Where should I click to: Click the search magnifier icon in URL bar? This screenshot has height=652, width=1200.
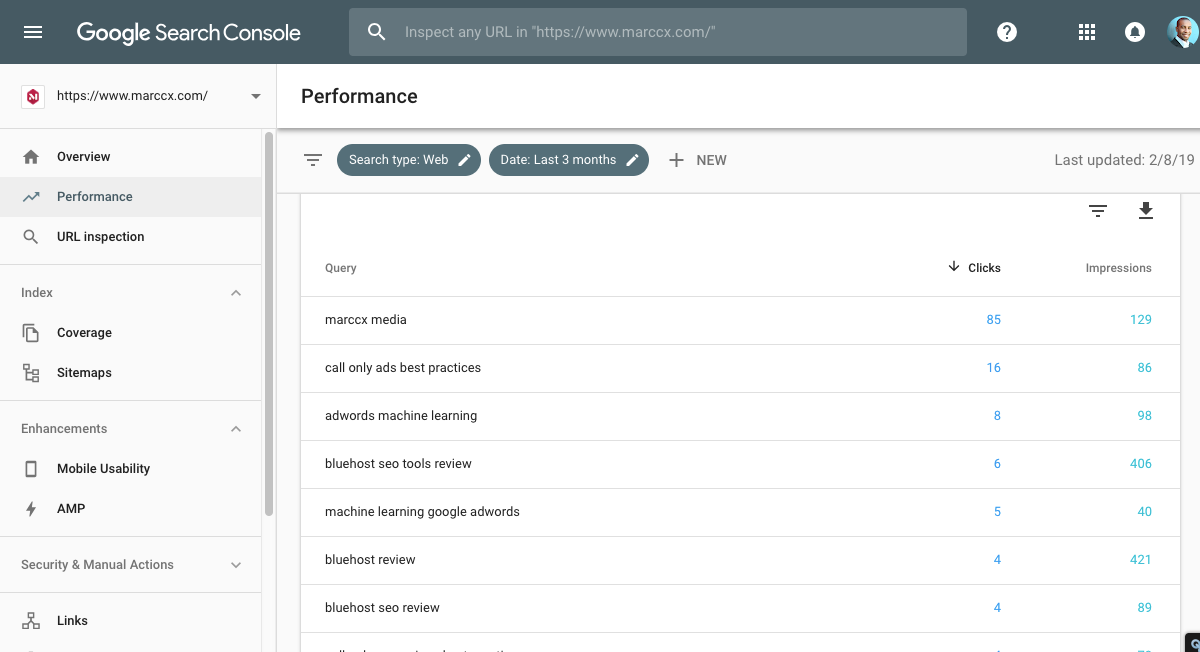coord(377,32)
